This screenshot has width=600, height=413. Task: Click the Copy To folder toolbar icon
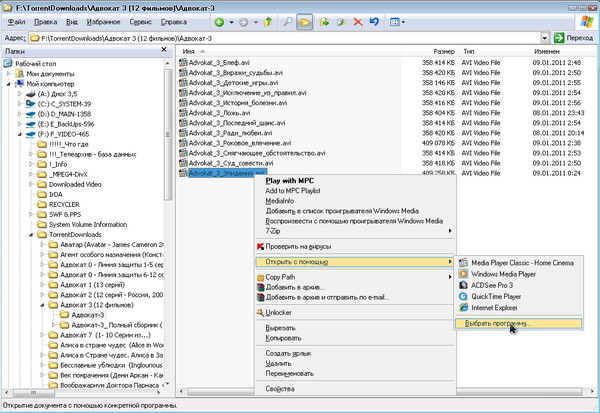point(341,22)
